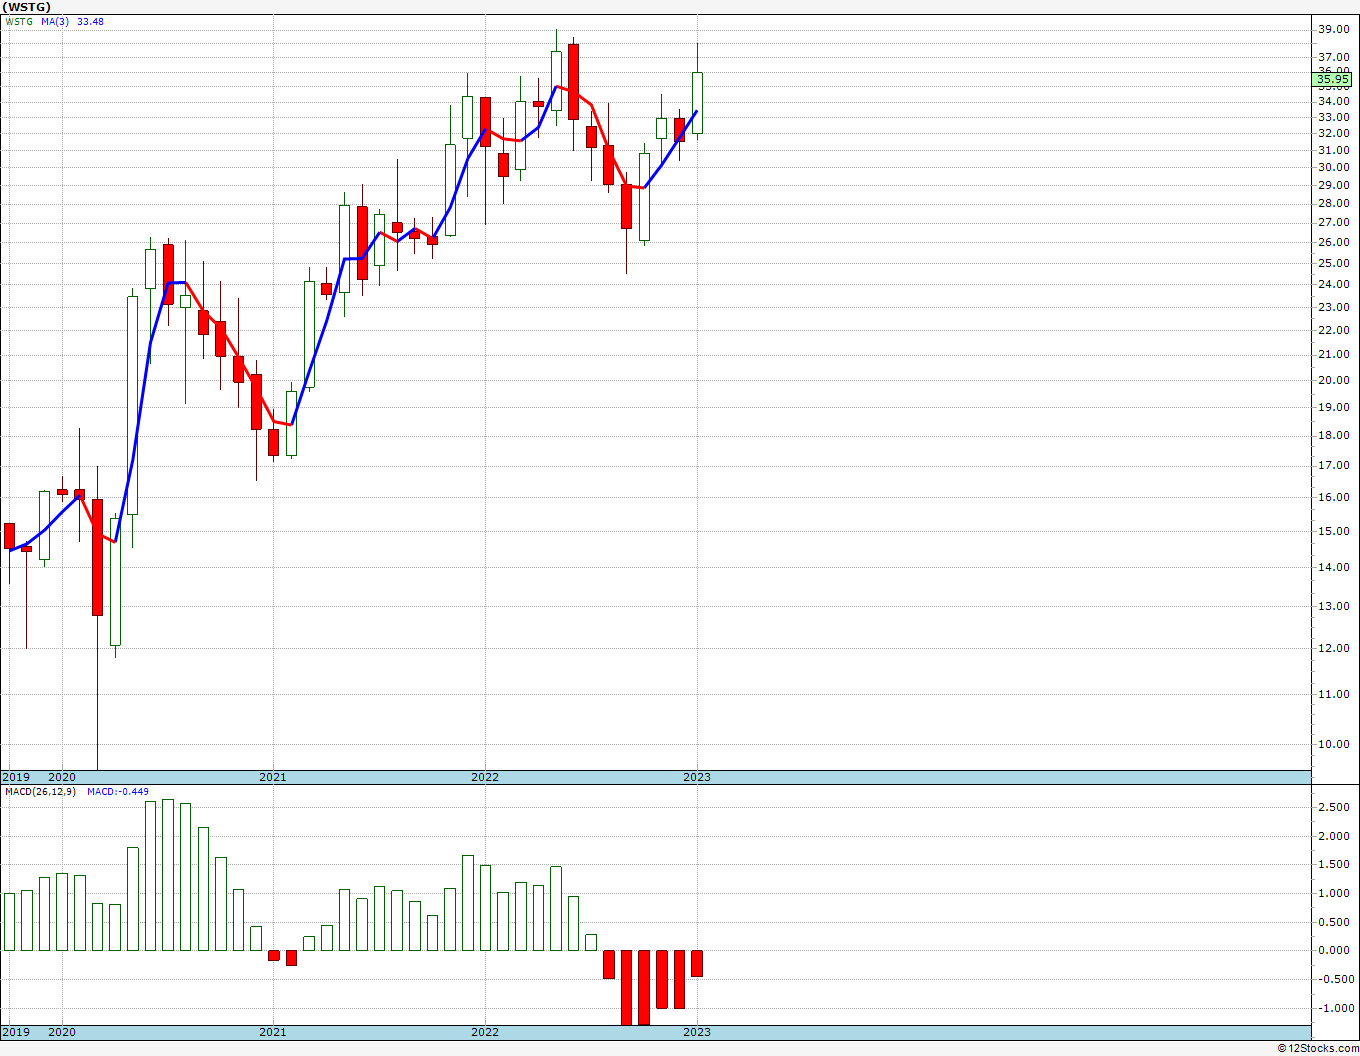The image size is (1360, 1056).
Task: Select the 24.00 price axis label
Action: coord(1334,285)
